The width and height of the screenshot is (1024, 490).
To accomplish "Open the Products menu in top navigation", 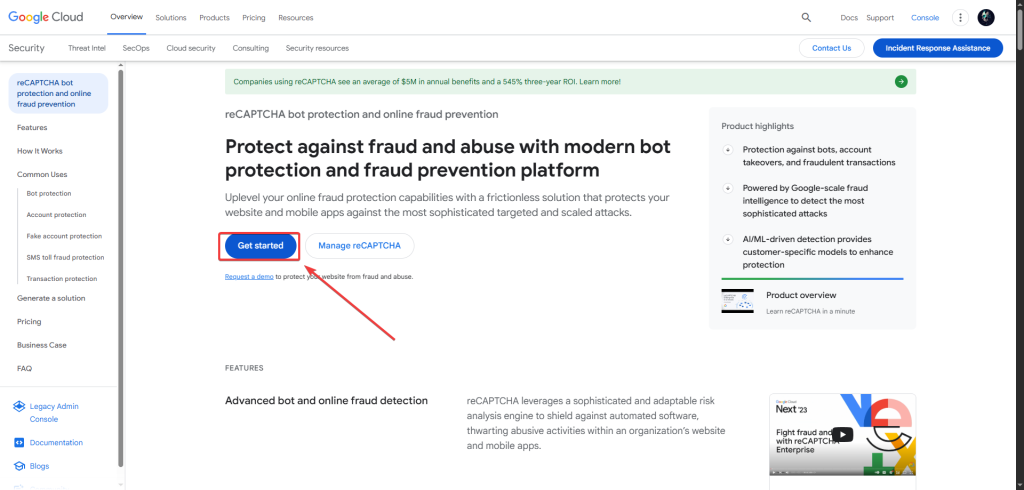I will pos(214,18).
